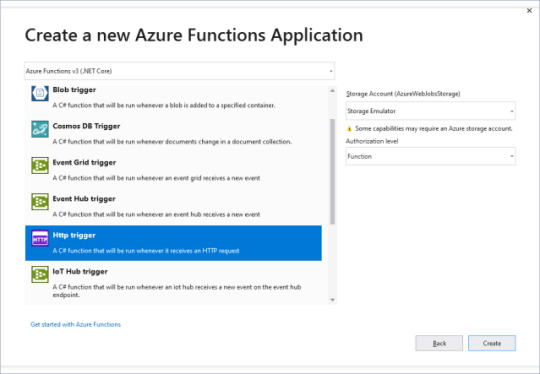
Task: Click the Blob trigger icon
Action: 40,93
